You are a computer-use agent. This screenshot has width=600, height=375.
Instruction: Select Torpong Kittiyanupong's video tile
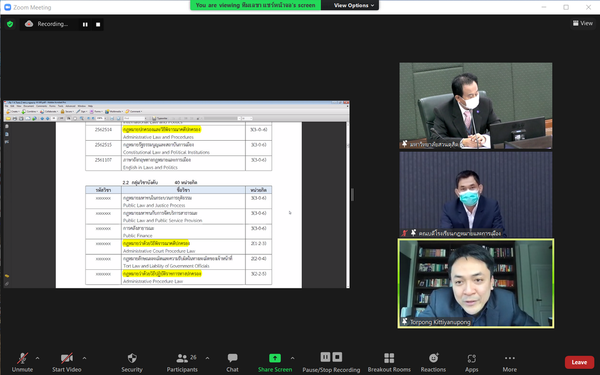476,283
